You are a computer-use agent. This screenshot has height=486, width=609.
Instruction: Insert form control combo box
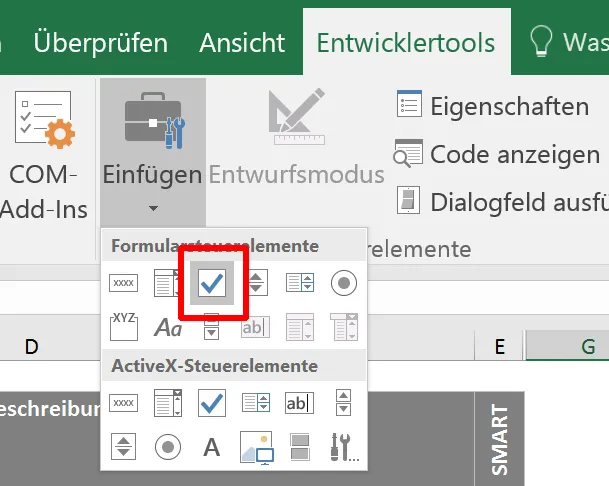pyautogui.click(x=167, y=283)
